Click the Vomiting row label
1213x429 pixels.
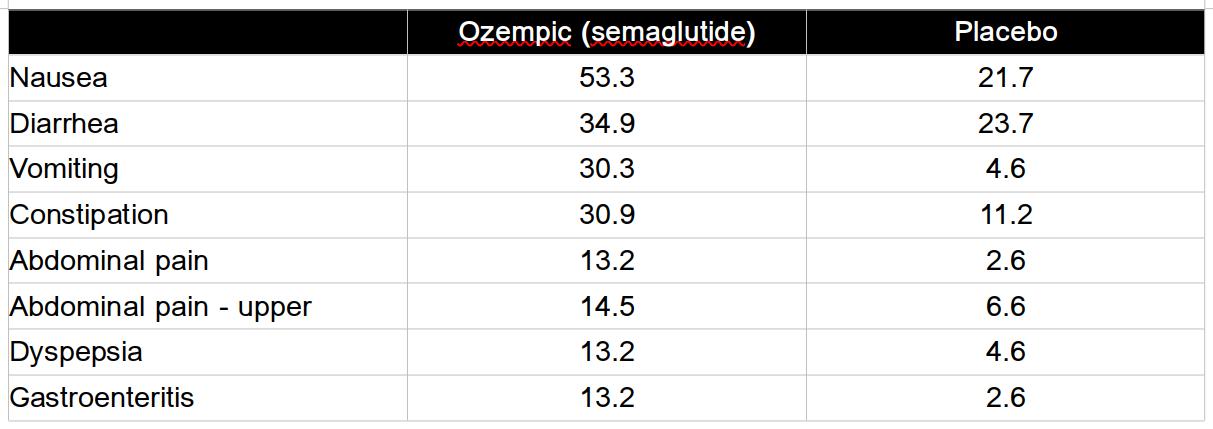pyautogui.click(x=64, y=169)
